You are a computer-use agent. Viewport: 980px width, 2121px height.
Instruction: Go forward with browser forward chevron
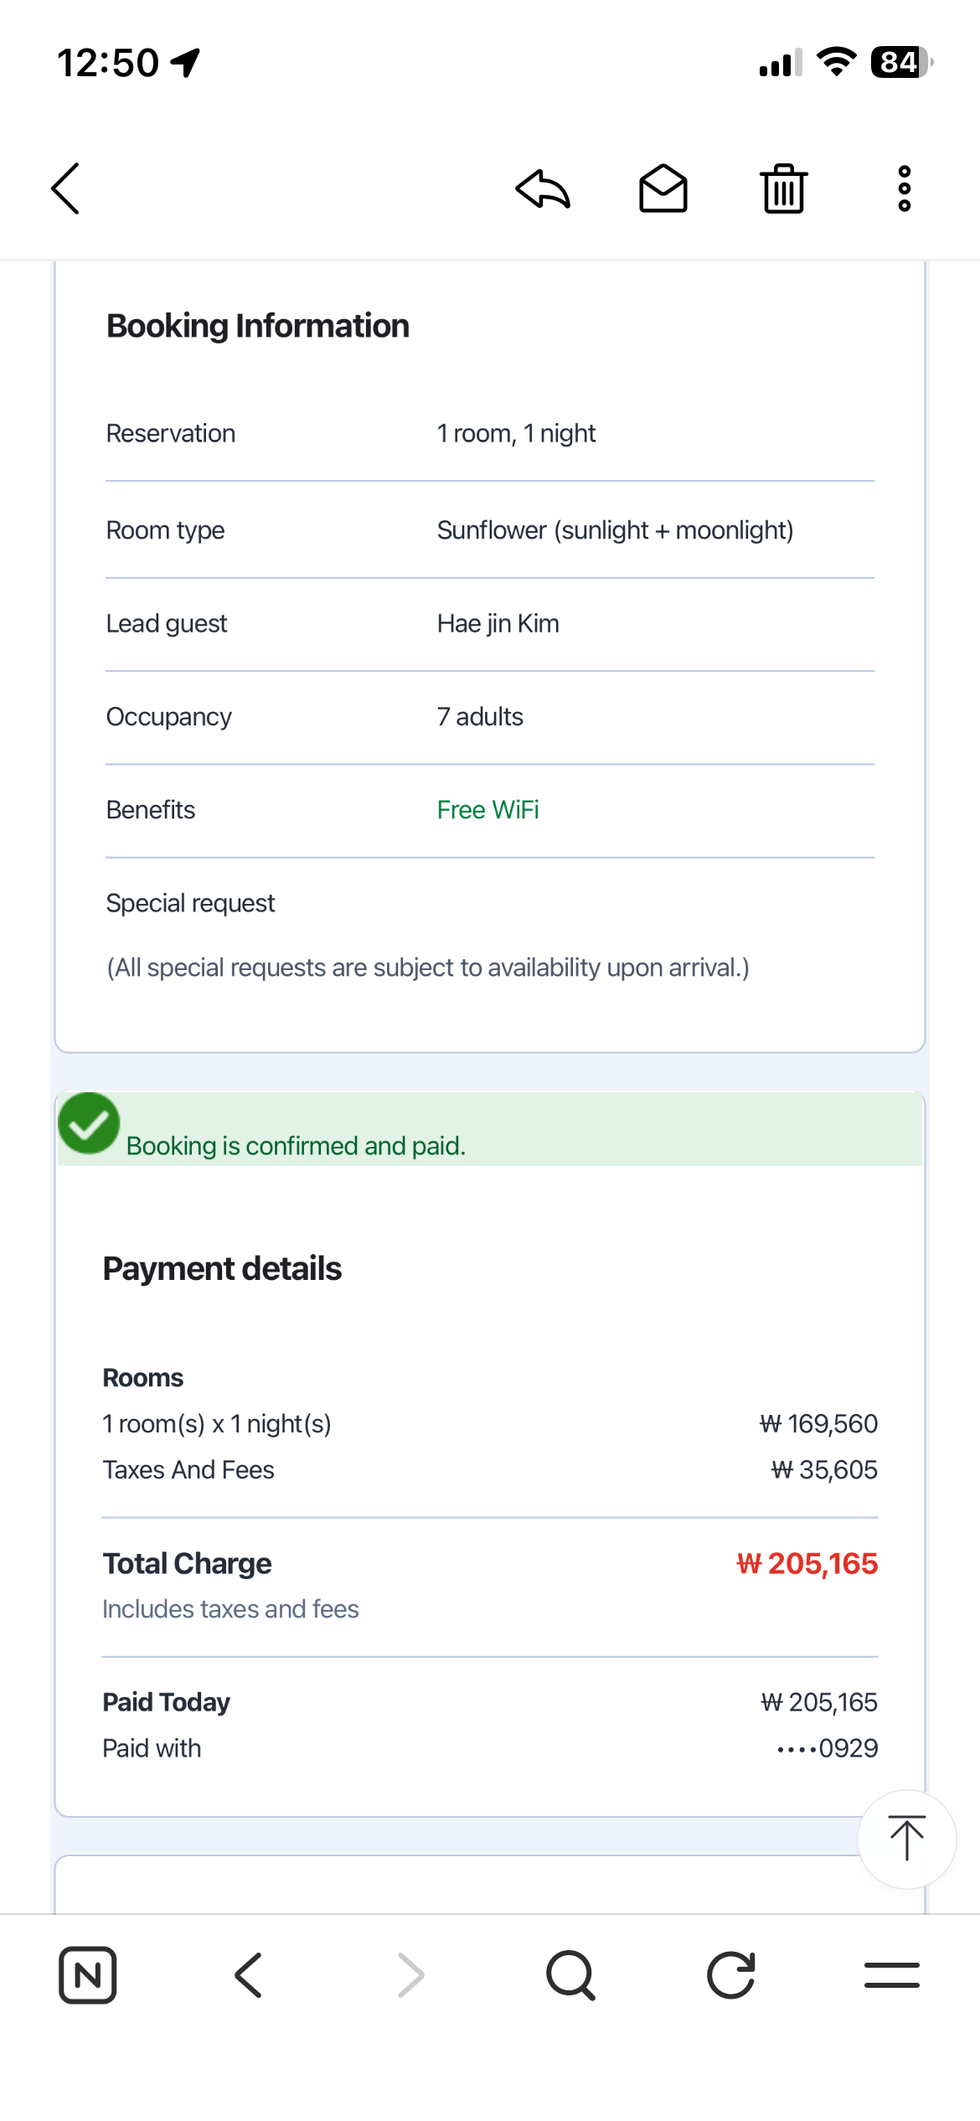(410, 1975)
